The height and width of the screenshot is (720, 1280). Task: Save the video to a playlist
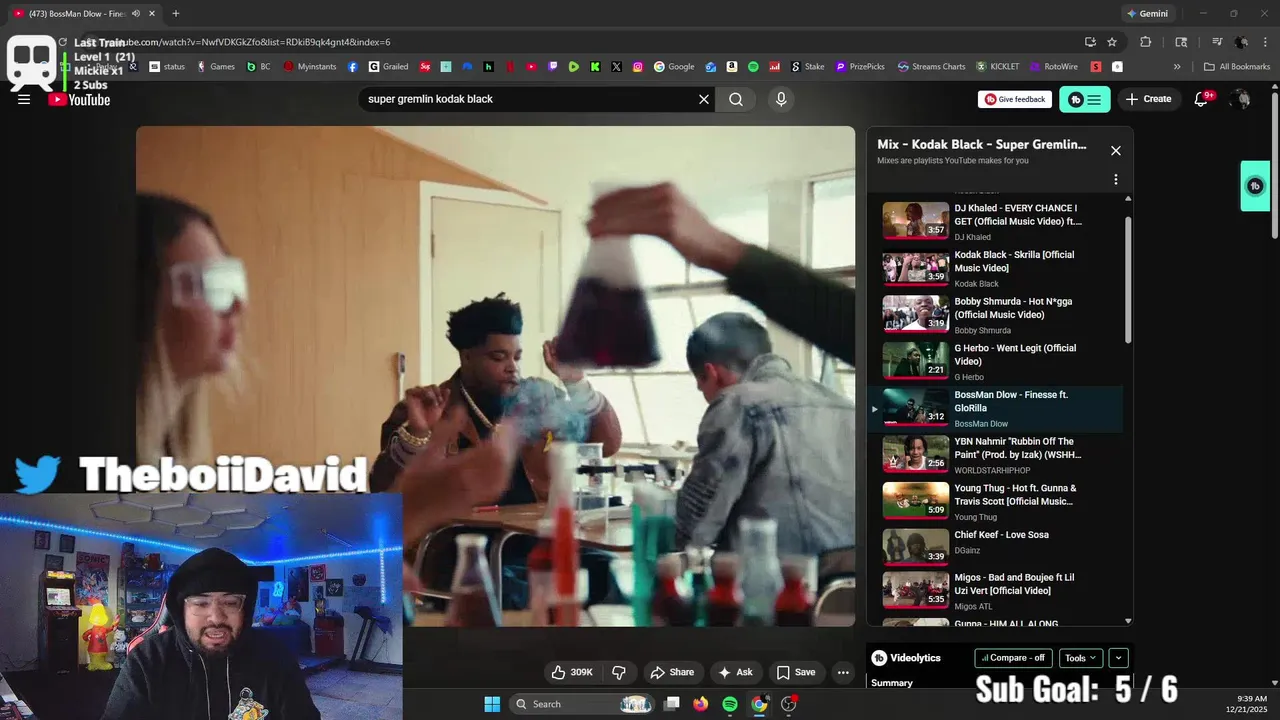tap(796, 673)
